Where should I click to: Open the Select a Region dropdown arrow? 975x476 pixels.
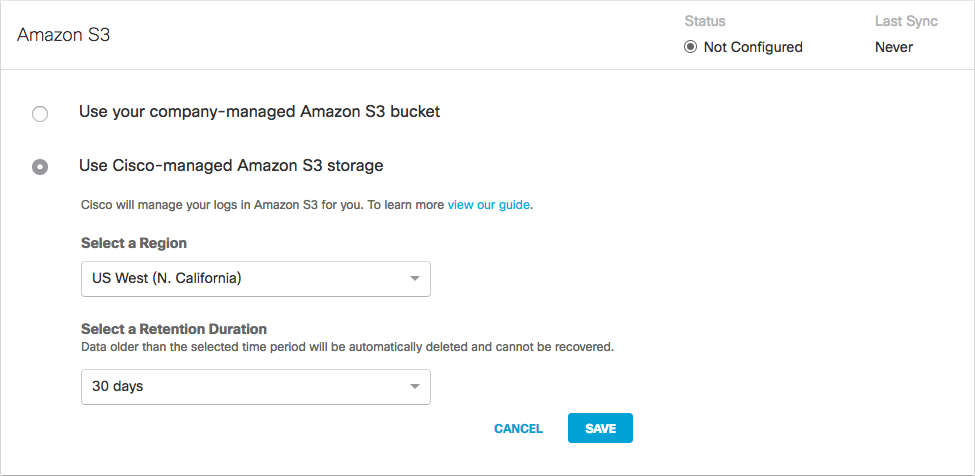point(415,279)
